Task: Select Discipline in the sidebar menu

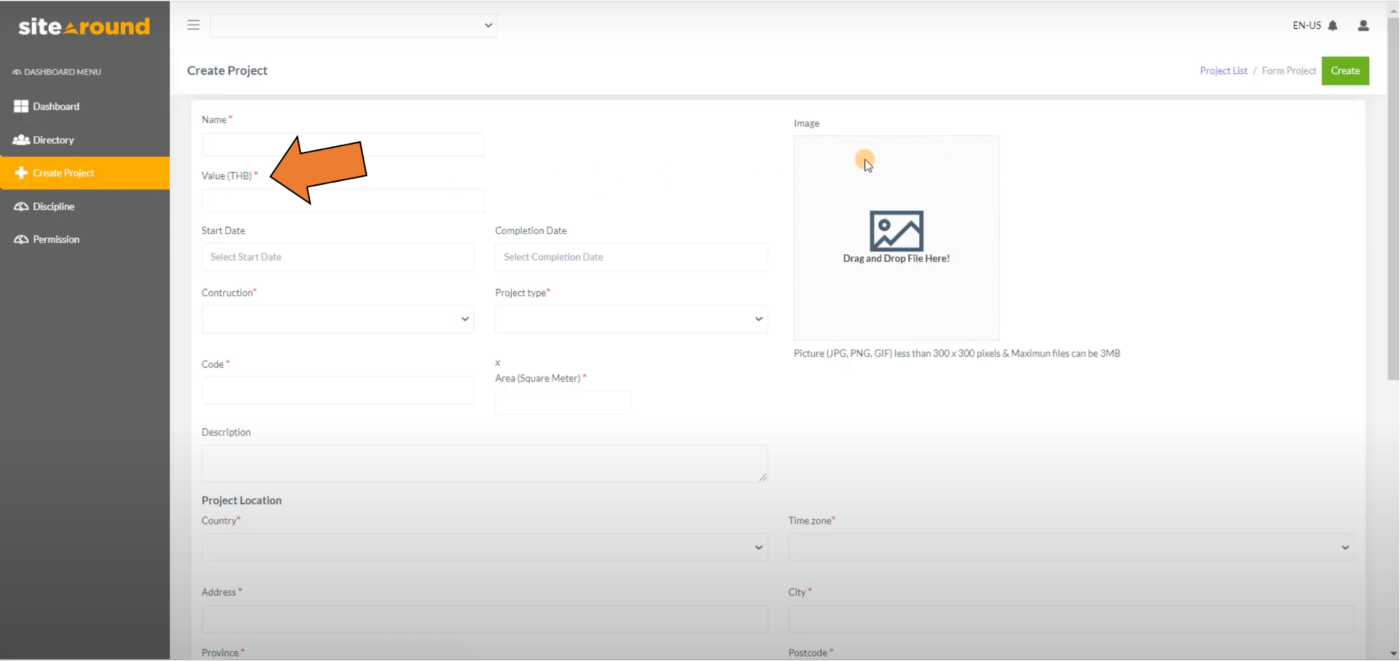Action: tap(52, 206)
